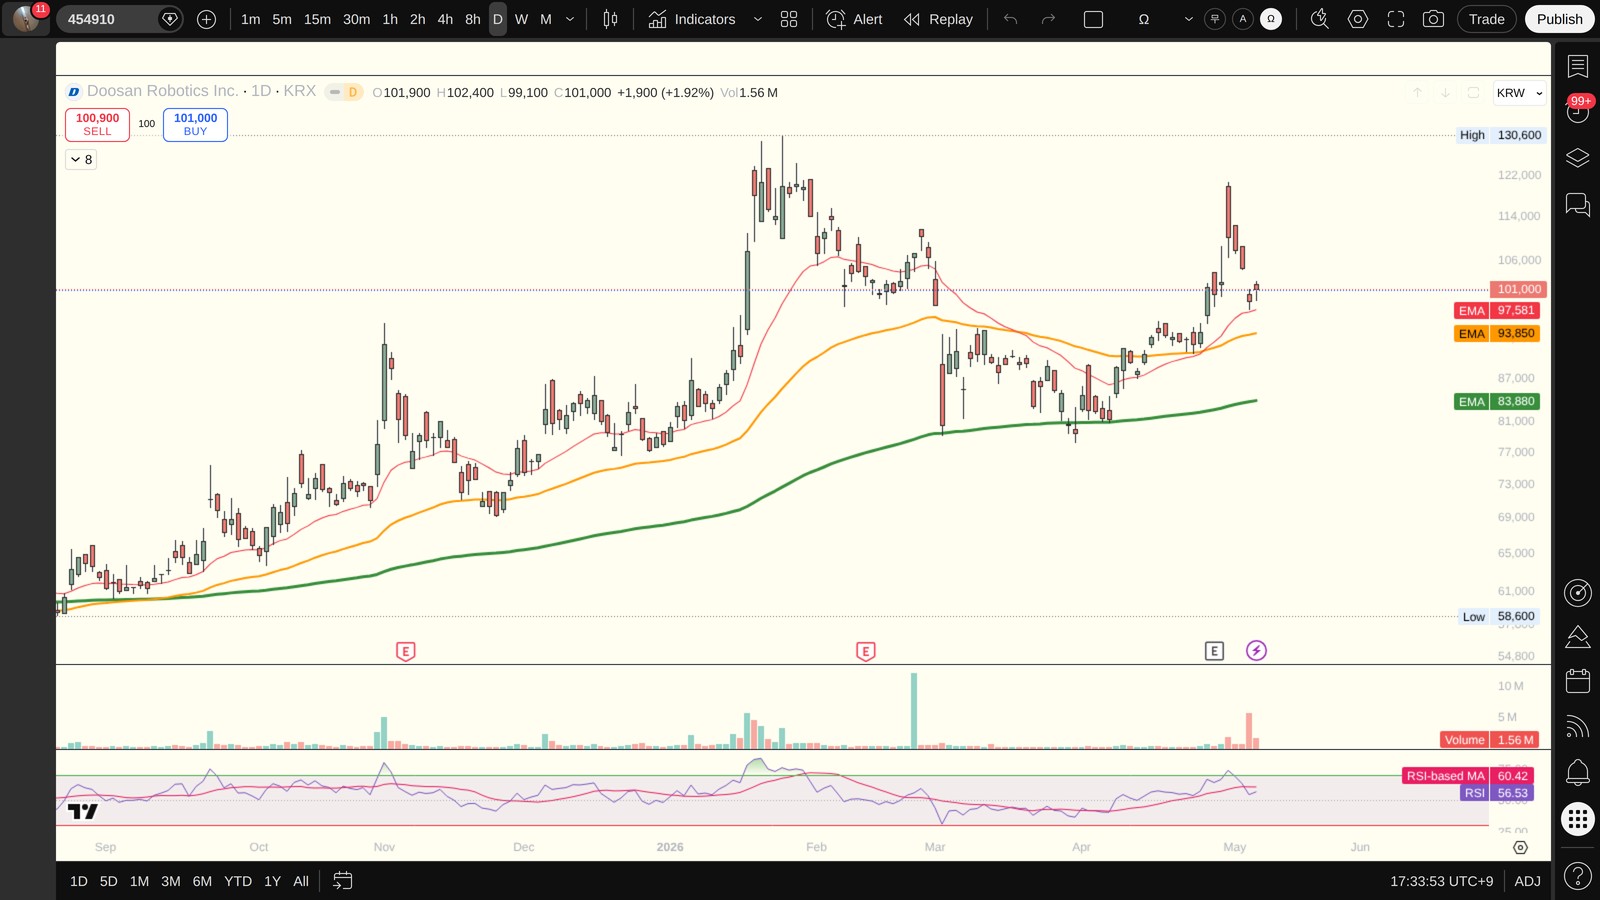The height and width of the screenshot is (900, 1600).
Task: Open alerts clock icon with 99+ badge
Action: point(1578,110)
